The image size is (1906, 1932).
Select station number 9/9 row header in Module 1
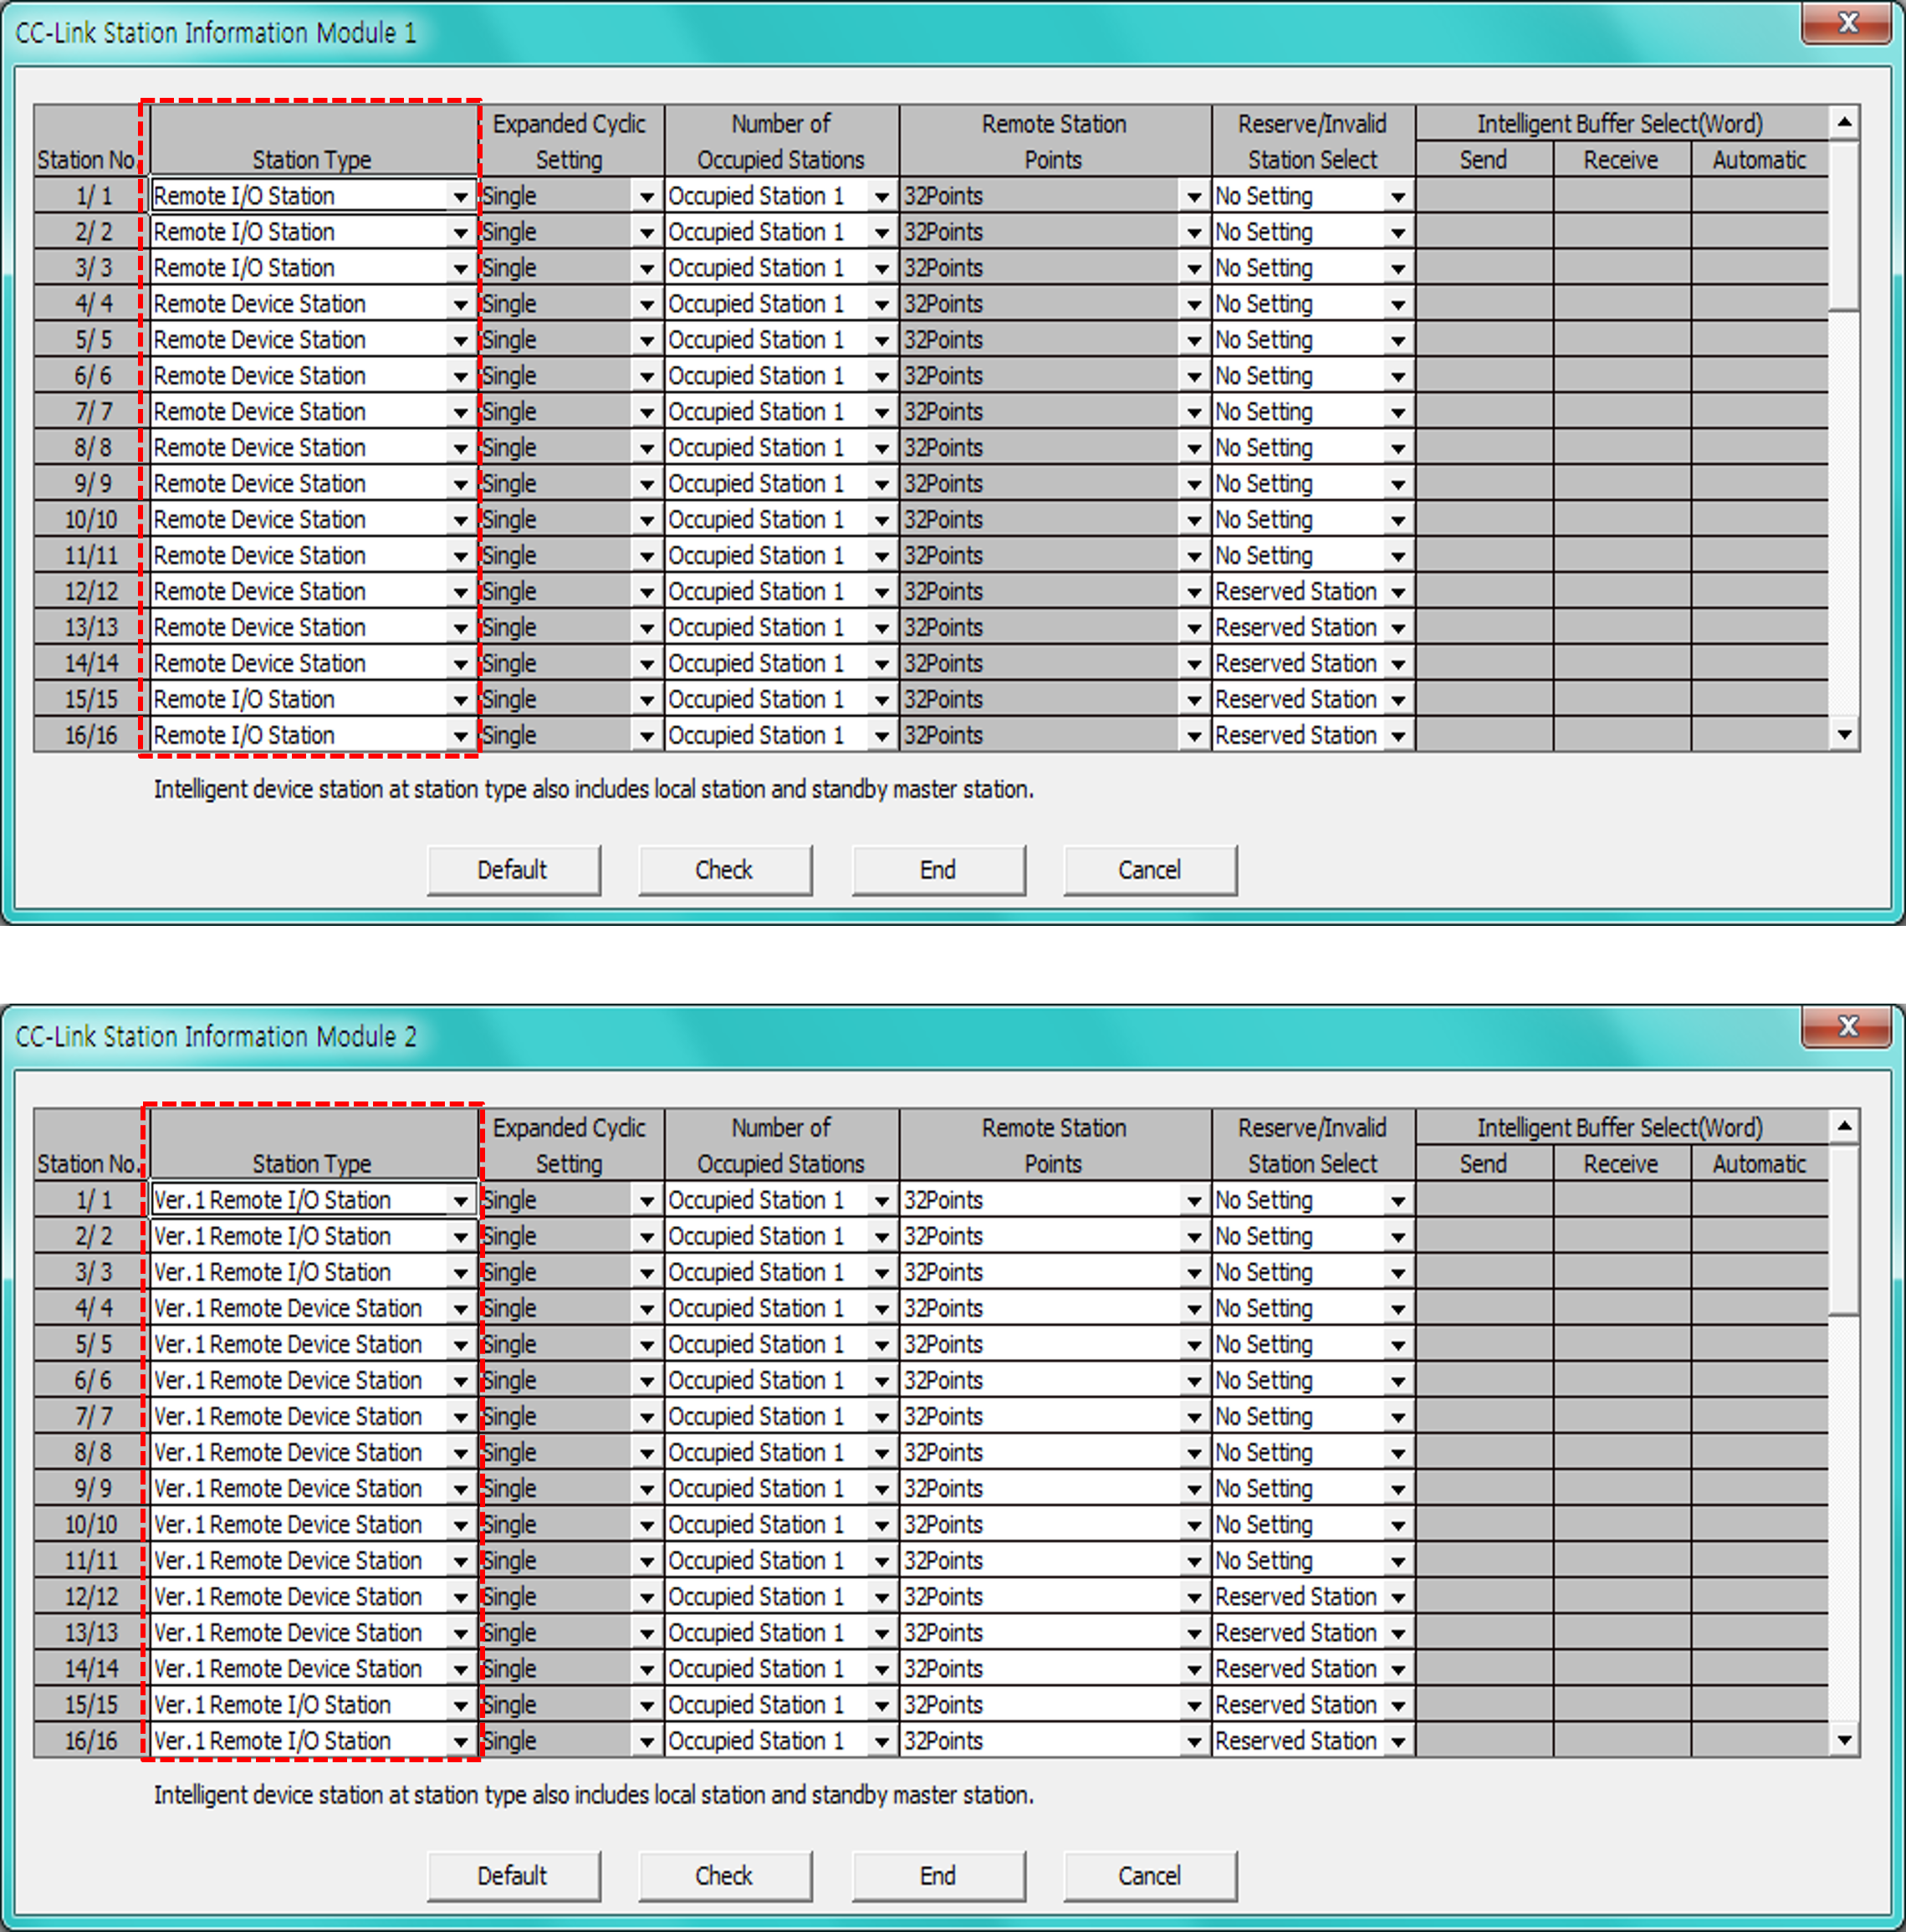92,484
